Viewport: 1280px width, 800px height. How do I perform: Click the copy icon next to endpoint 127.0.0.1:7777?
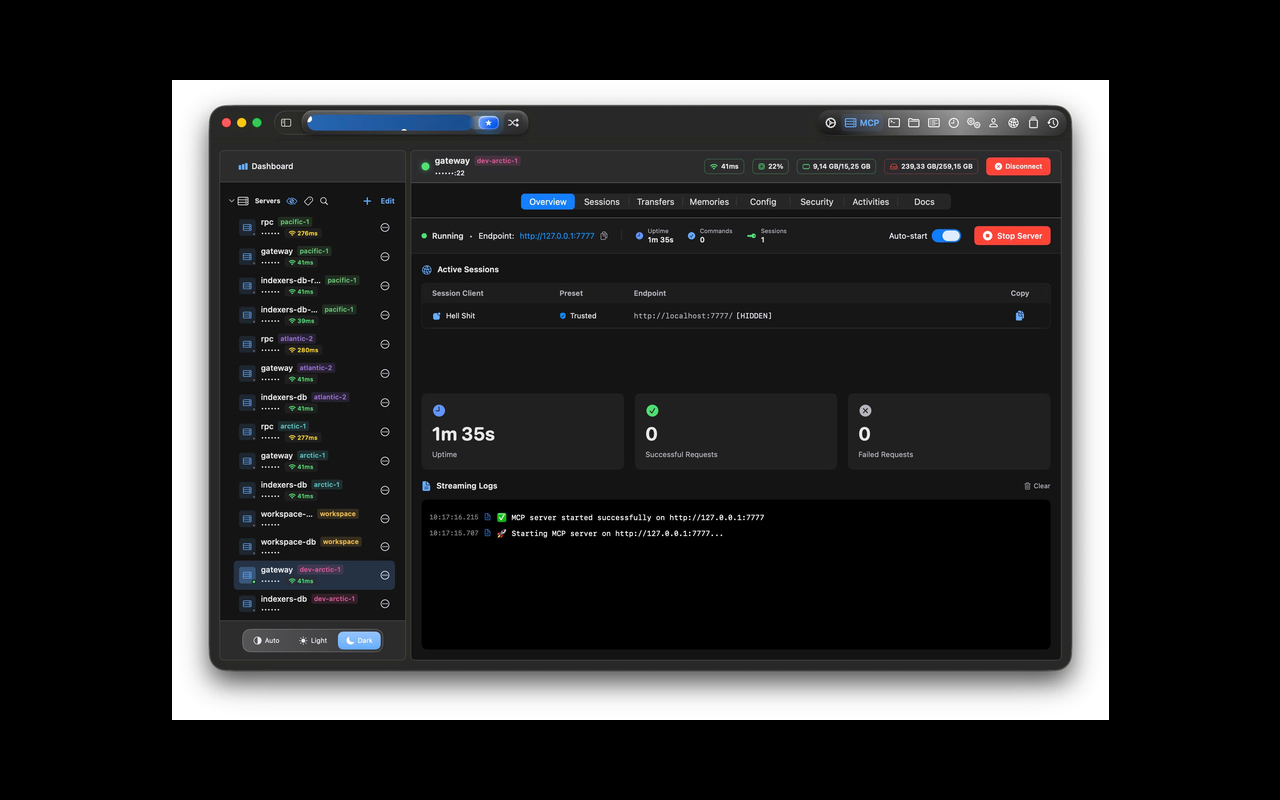tap(603, 236)
